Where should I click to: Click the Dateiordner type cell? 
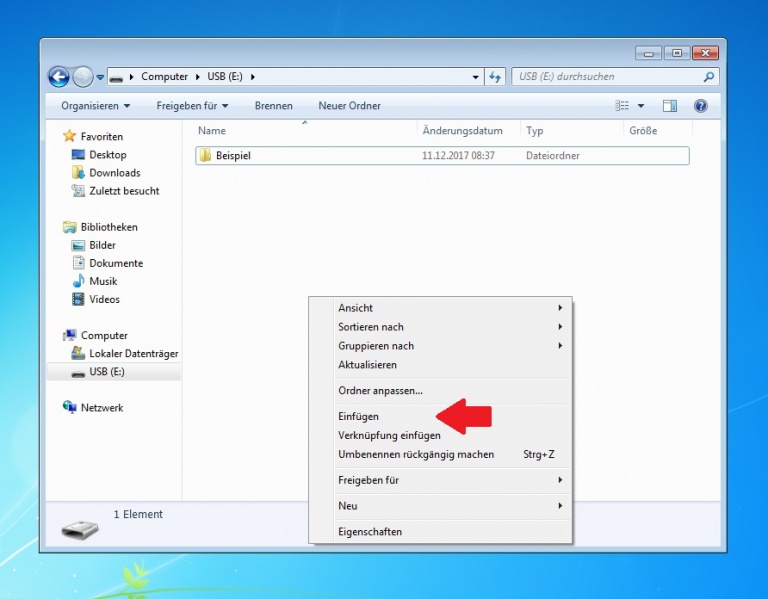(x=552, y=156)
